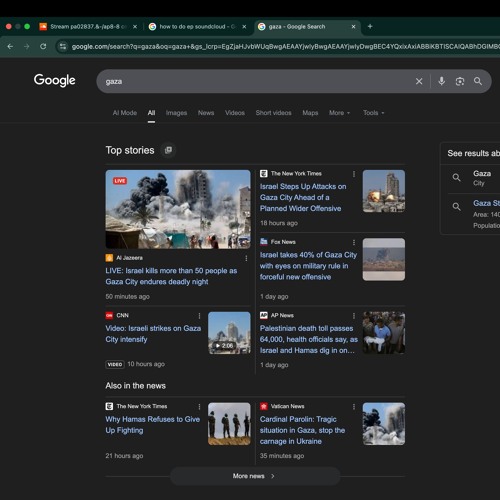
Task: Switch to Images tab
Action: point(176,113)
